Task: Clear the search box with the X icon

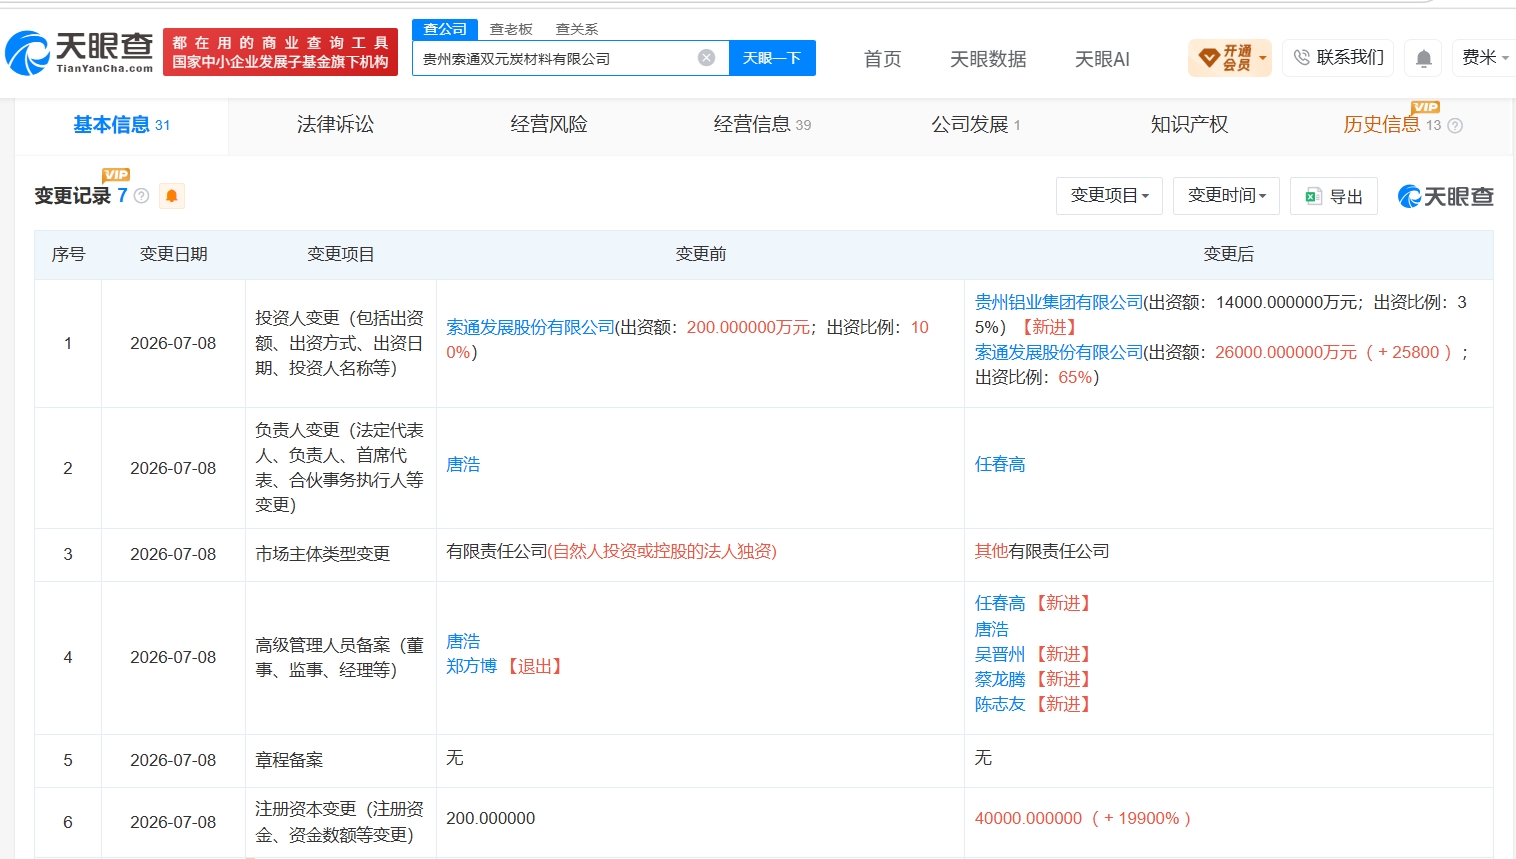Action: [706, 58]
